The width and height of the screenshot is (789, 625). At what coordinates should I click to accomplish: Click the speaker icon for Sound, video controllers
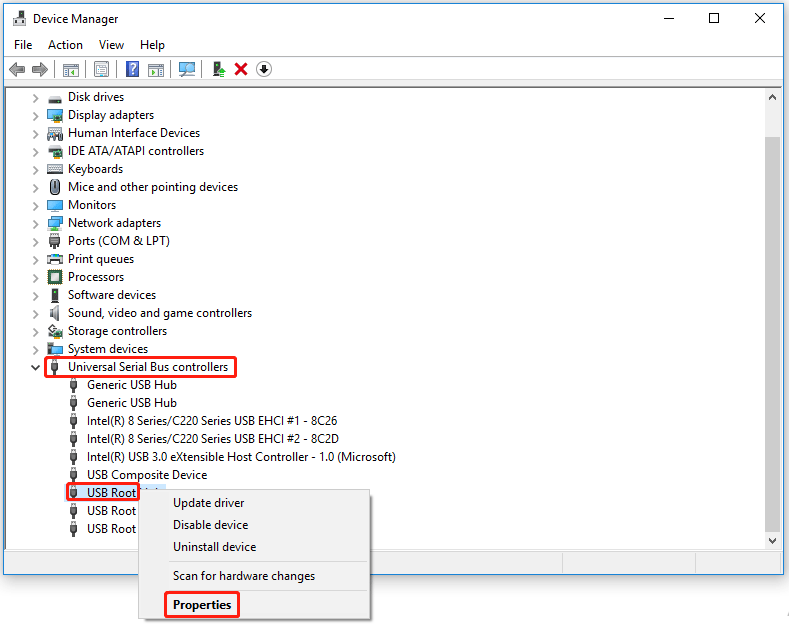[54, 313]
